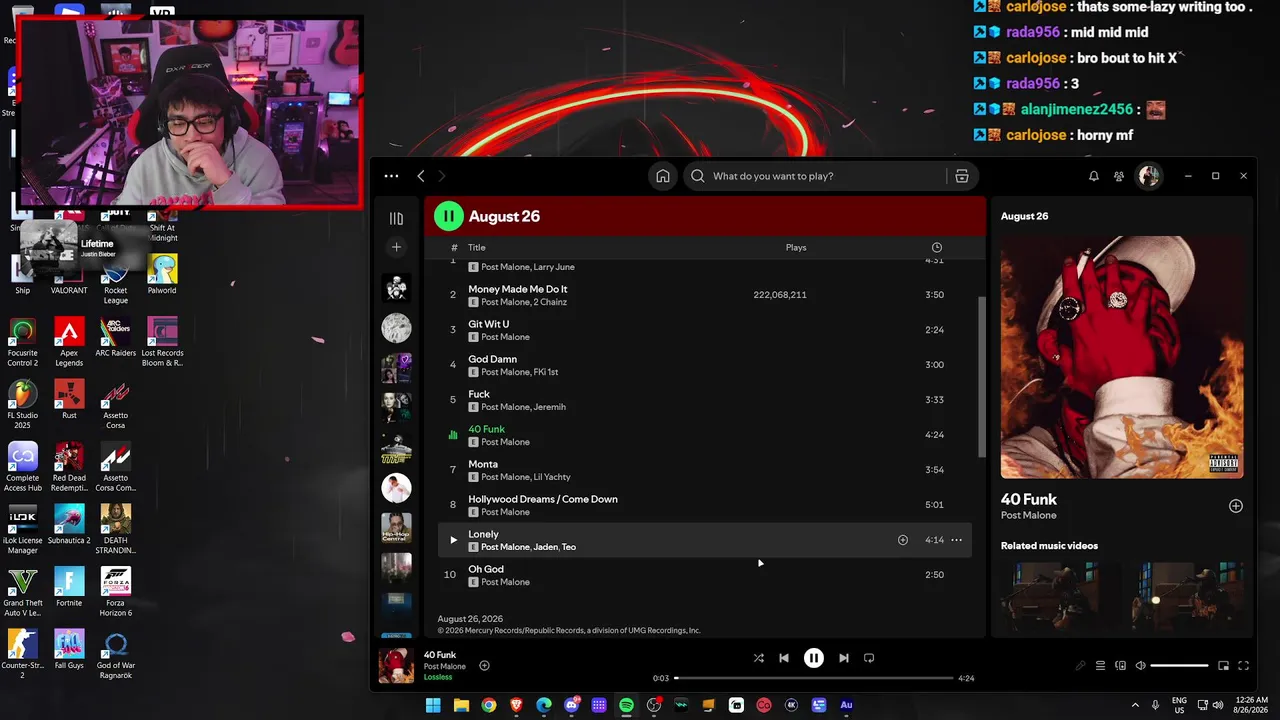Open the play queue
Image resolution: width=1280 pixels, height=720 pixels.
(x=1100, y=666)
